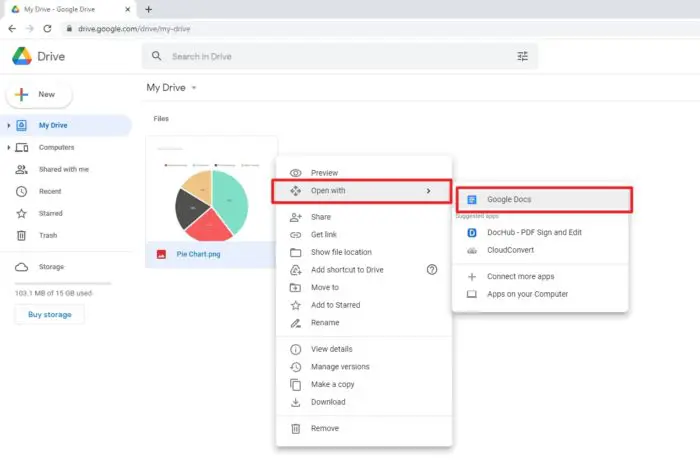
Task: Expand the Computers tree arrow
Action: click(8, 147)
